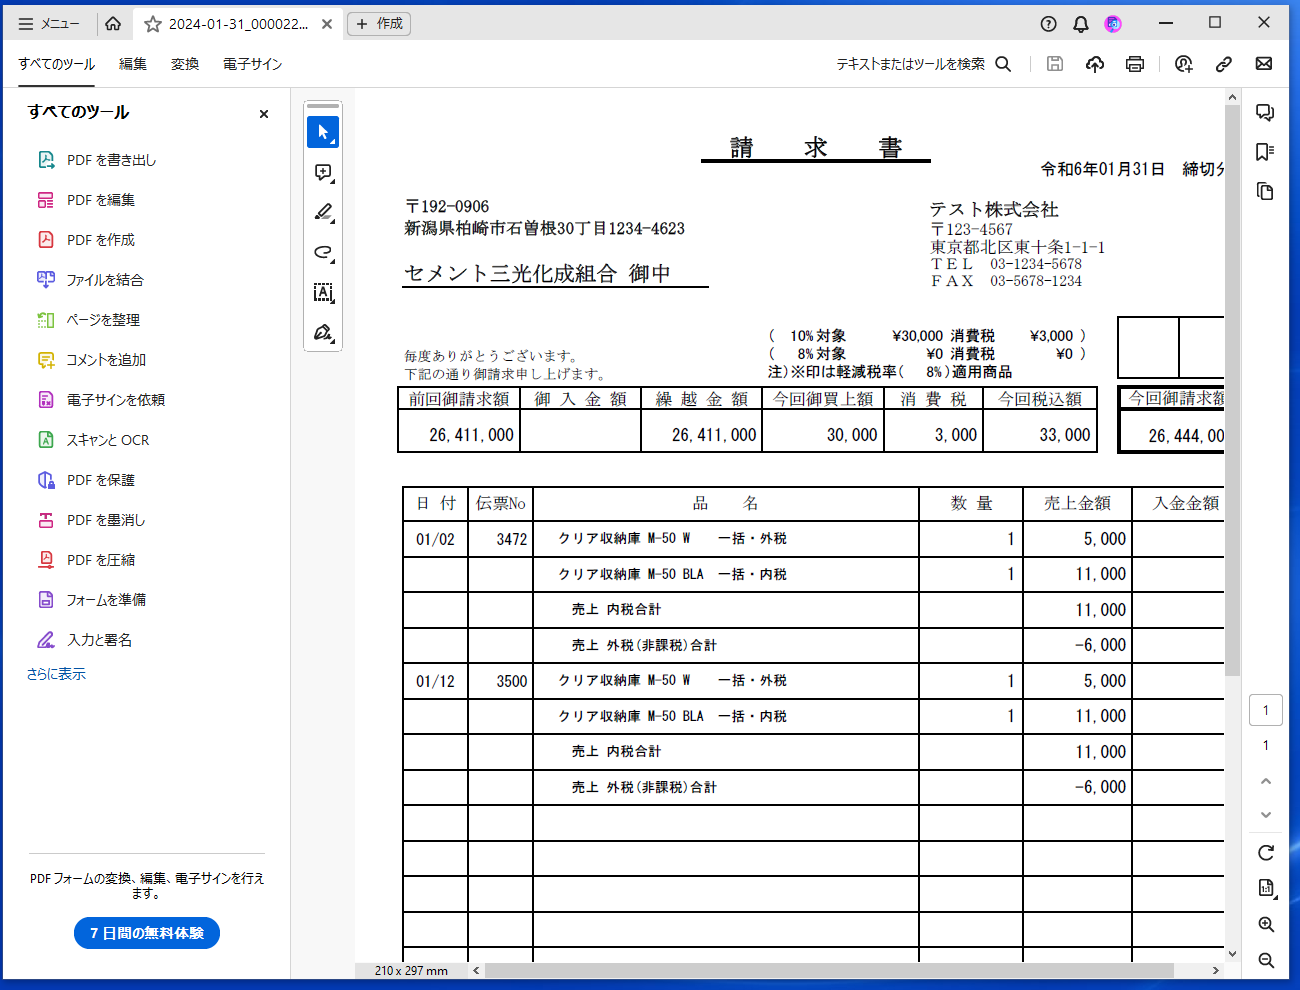
Task: Click the search text or tools field
Action: coord(922,64)
